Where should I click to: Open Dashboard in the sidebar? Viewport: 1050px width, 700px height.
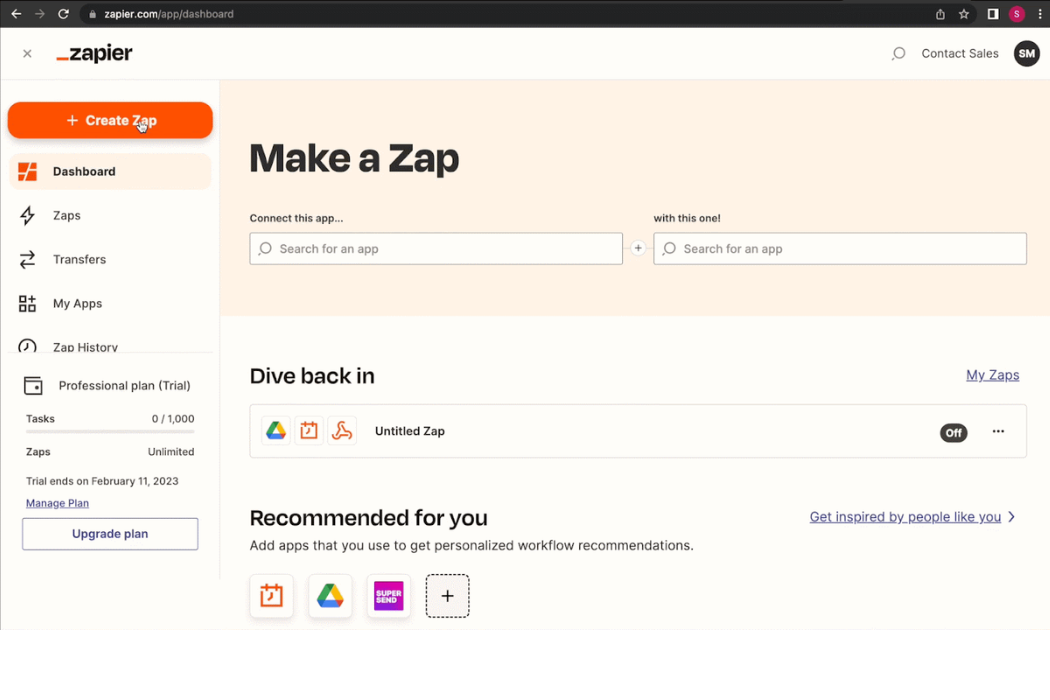110,171
